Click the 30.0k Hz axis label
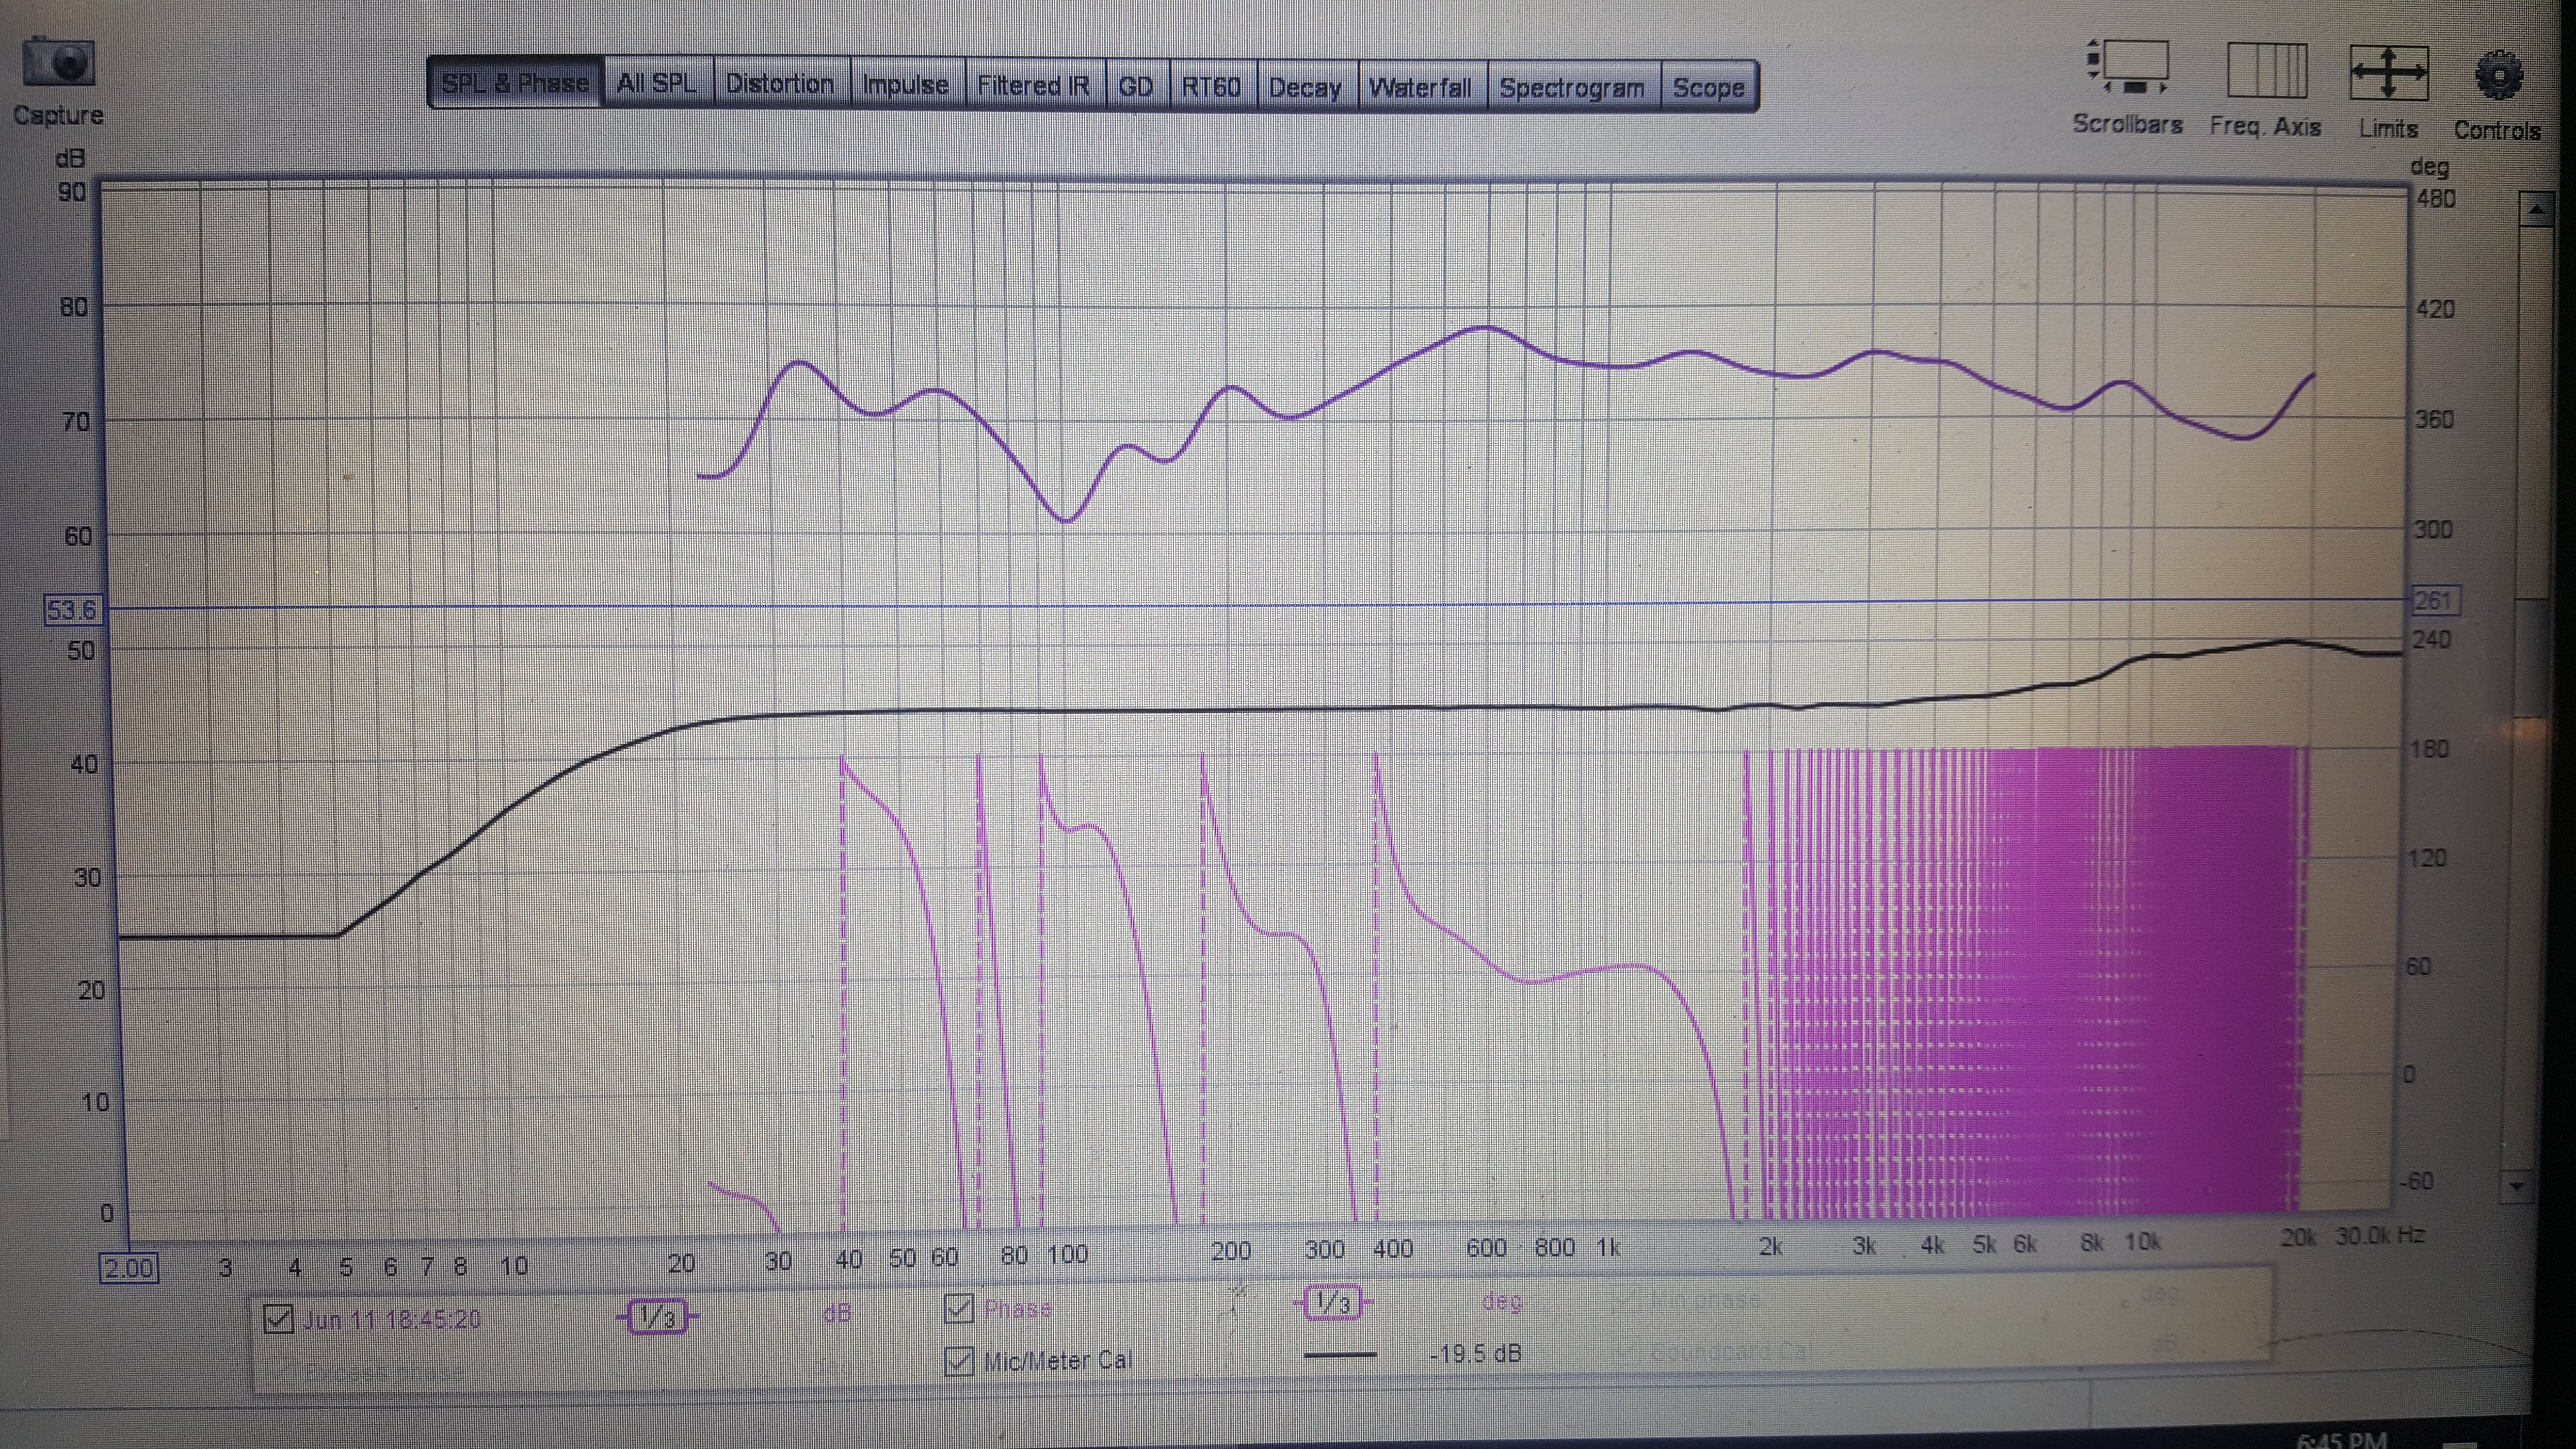Screen dimensions: 2576x1449 [x=2379, y=1236]
